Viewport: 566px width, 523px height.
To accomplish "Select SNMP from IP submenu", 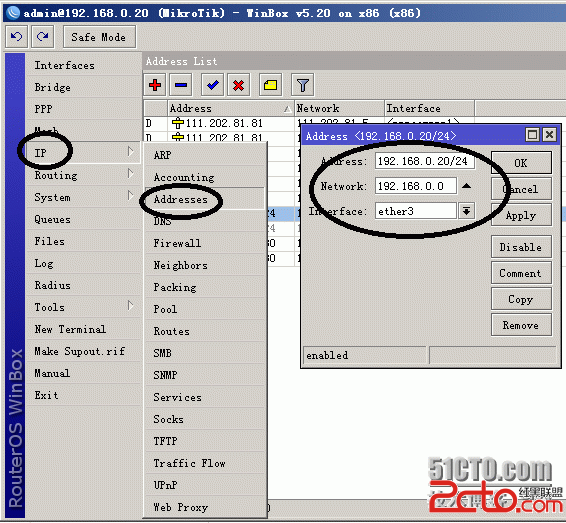I will tap(205, 375).
